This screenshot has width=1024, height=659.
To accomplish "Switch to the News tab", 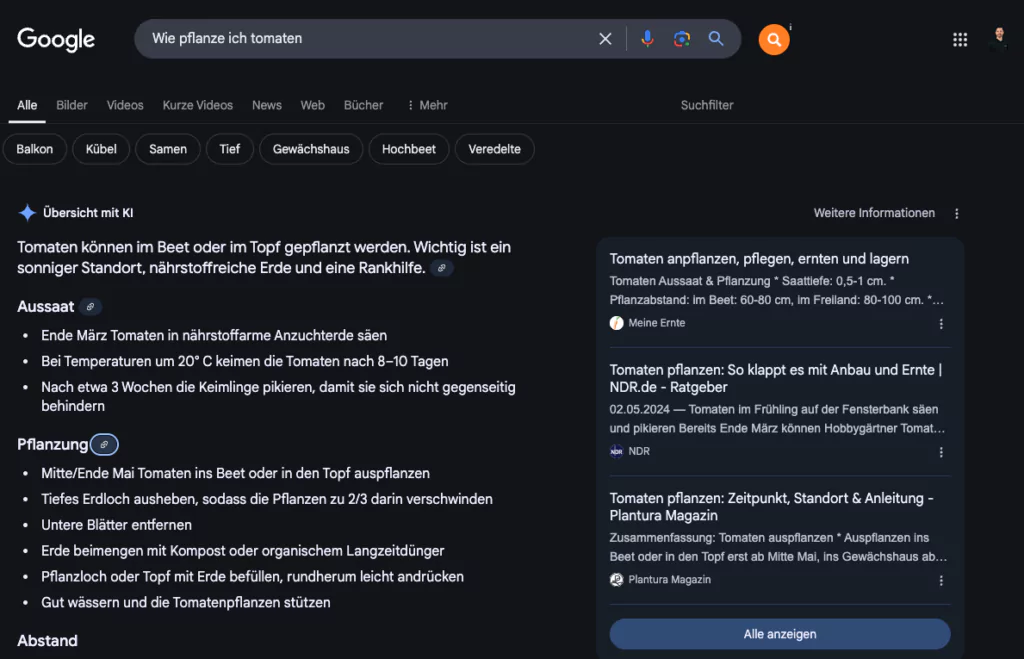I will click(x=266, y=104).
